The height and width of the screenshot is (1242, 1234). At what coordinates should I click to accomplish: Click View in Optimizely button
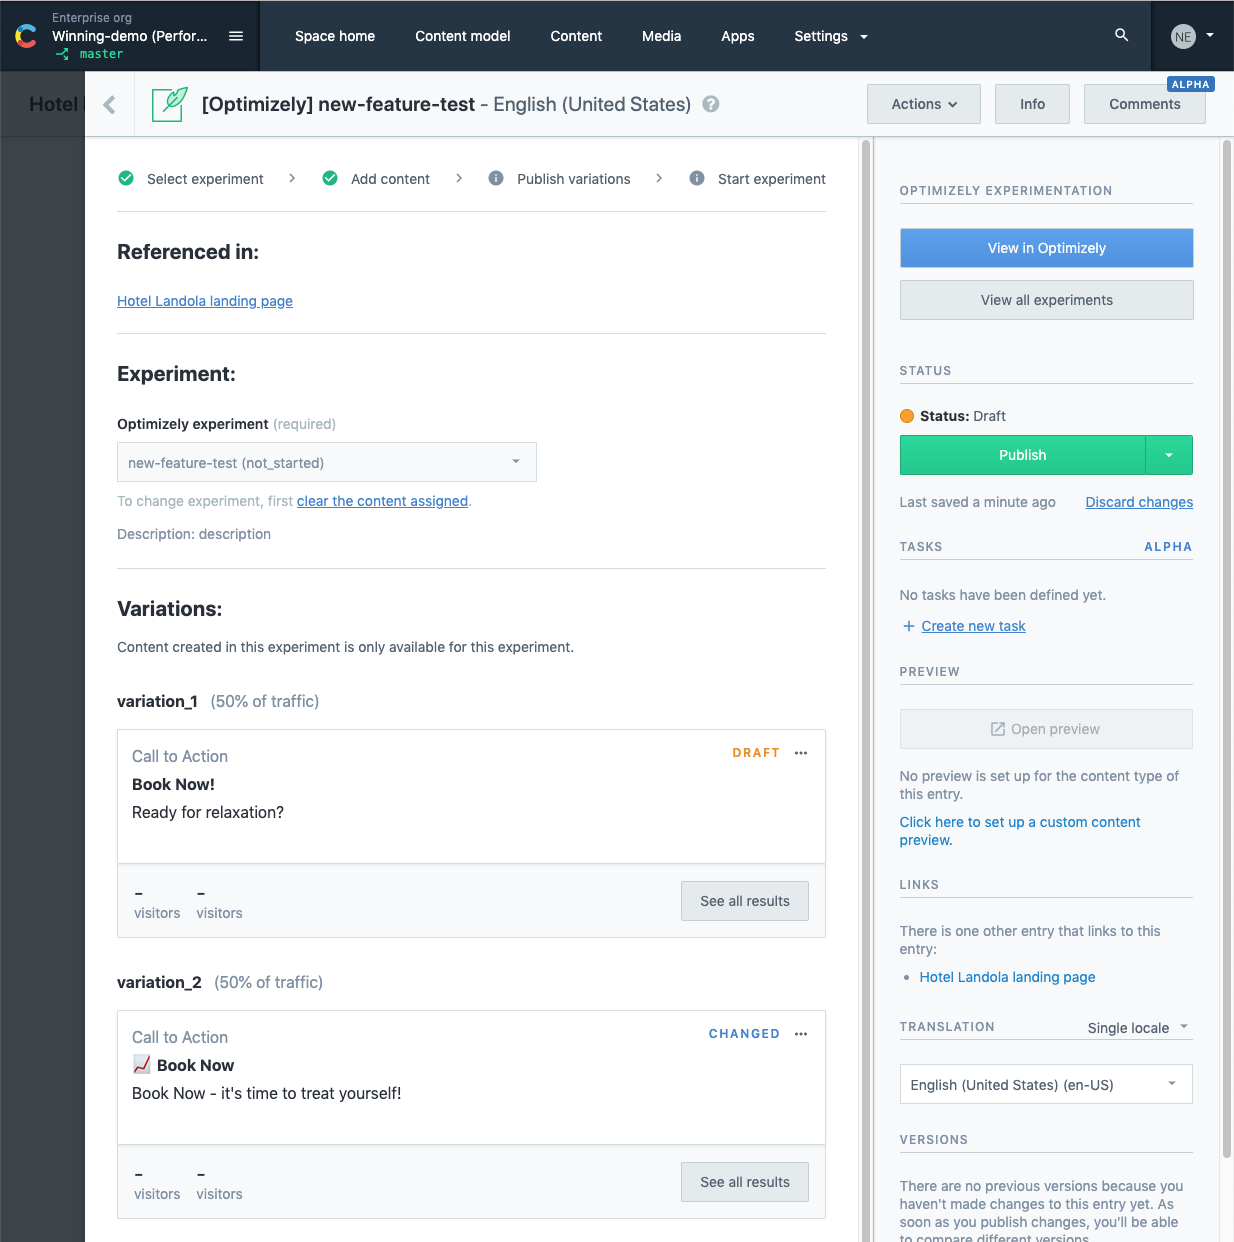tap(1046, 248)
